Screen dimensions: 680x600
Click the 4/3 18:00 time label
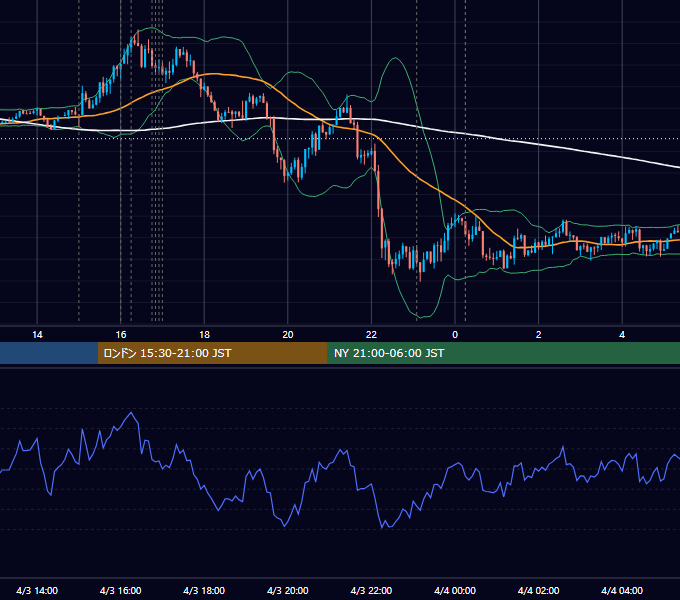tap(204, 590)
